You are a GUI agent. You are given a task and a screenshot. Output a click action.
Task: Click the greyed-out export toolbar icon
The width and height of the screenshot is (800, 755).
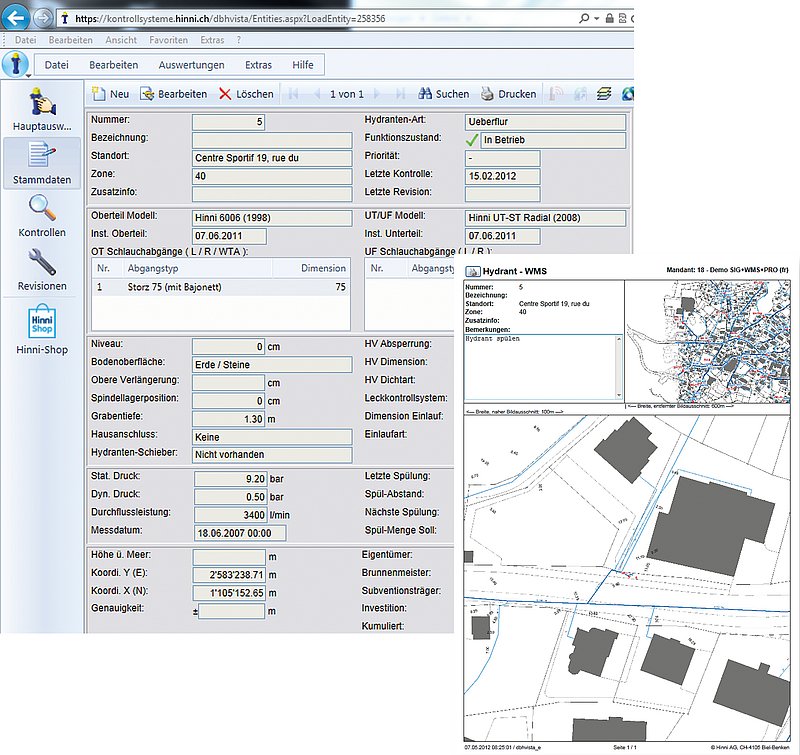tap(580, 94)
